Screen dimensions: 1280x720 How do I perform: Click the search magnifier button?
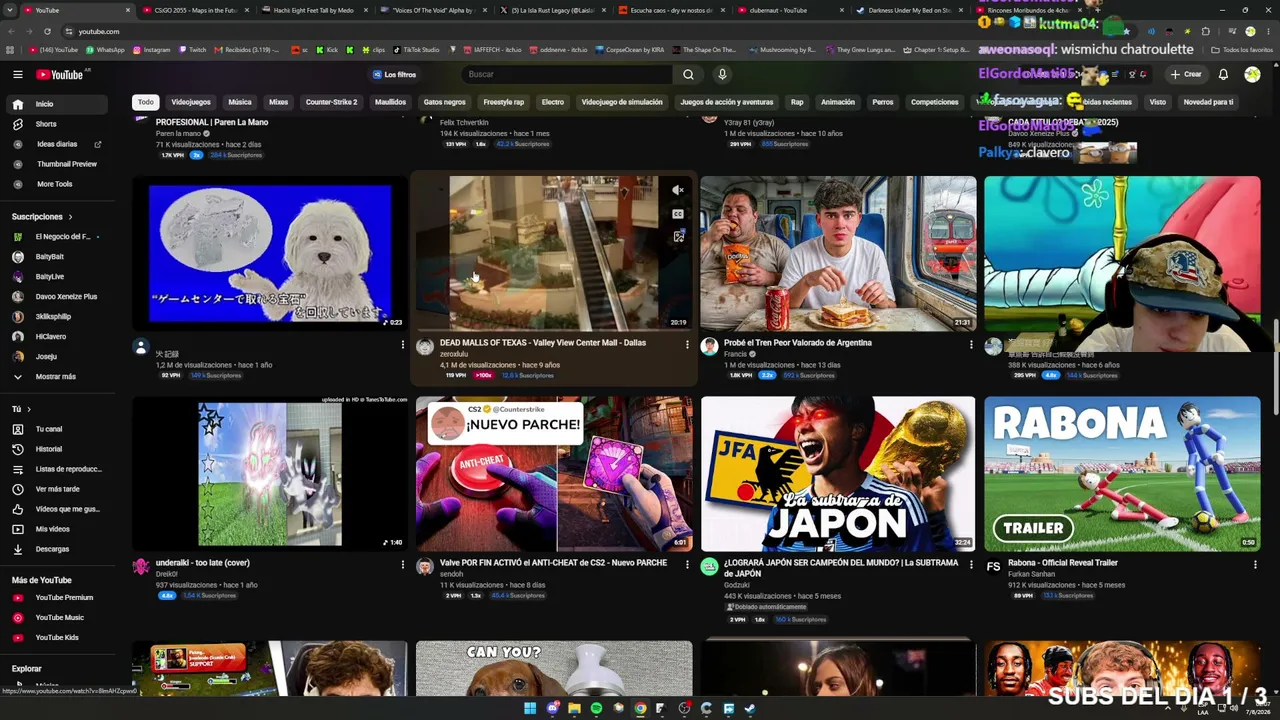(x=688, y=74)
